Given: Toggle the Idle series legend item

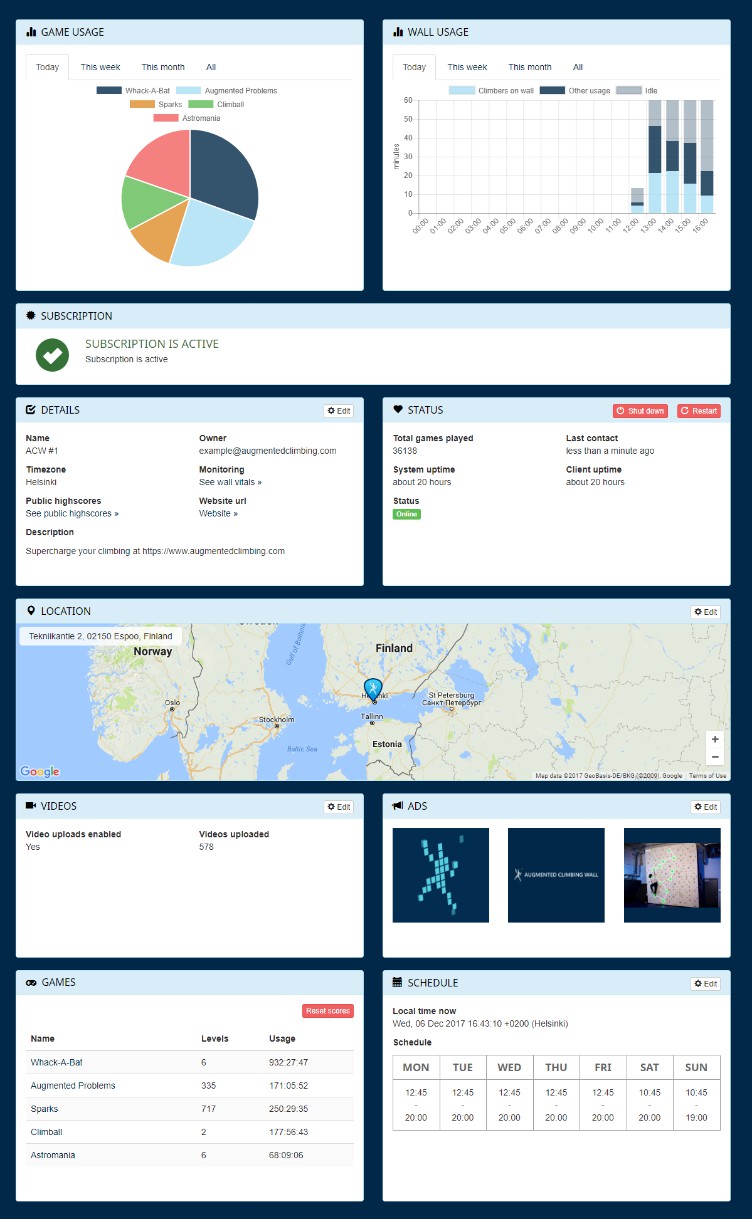Looking at the screenshot, I should tap(638, 91).
